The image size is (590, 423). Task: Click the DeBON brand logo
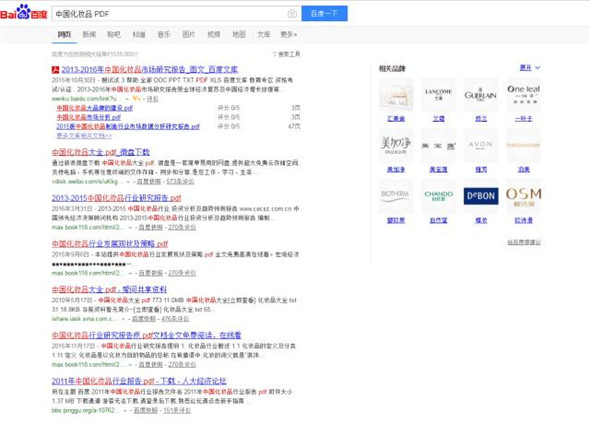tap(481, 196)
